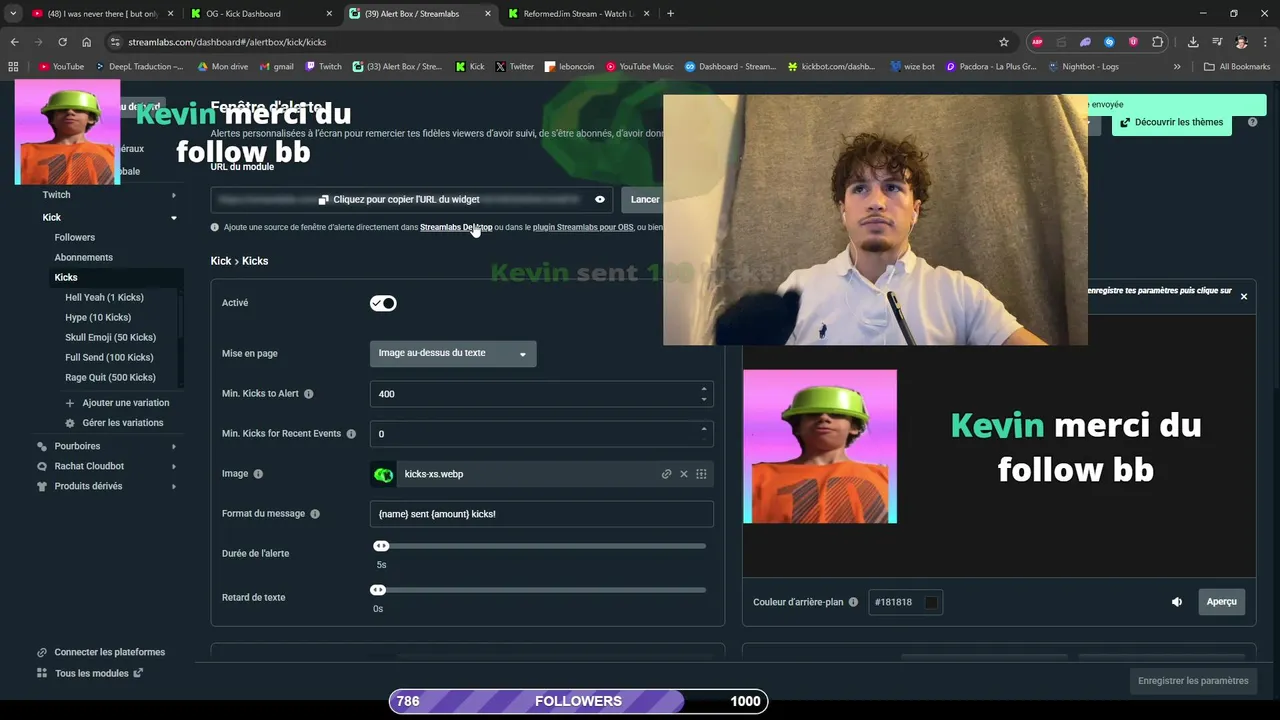Click info icon next to Min. Kicks to Alert
This screenshot has width=1280, height=720.
[308, 394]
